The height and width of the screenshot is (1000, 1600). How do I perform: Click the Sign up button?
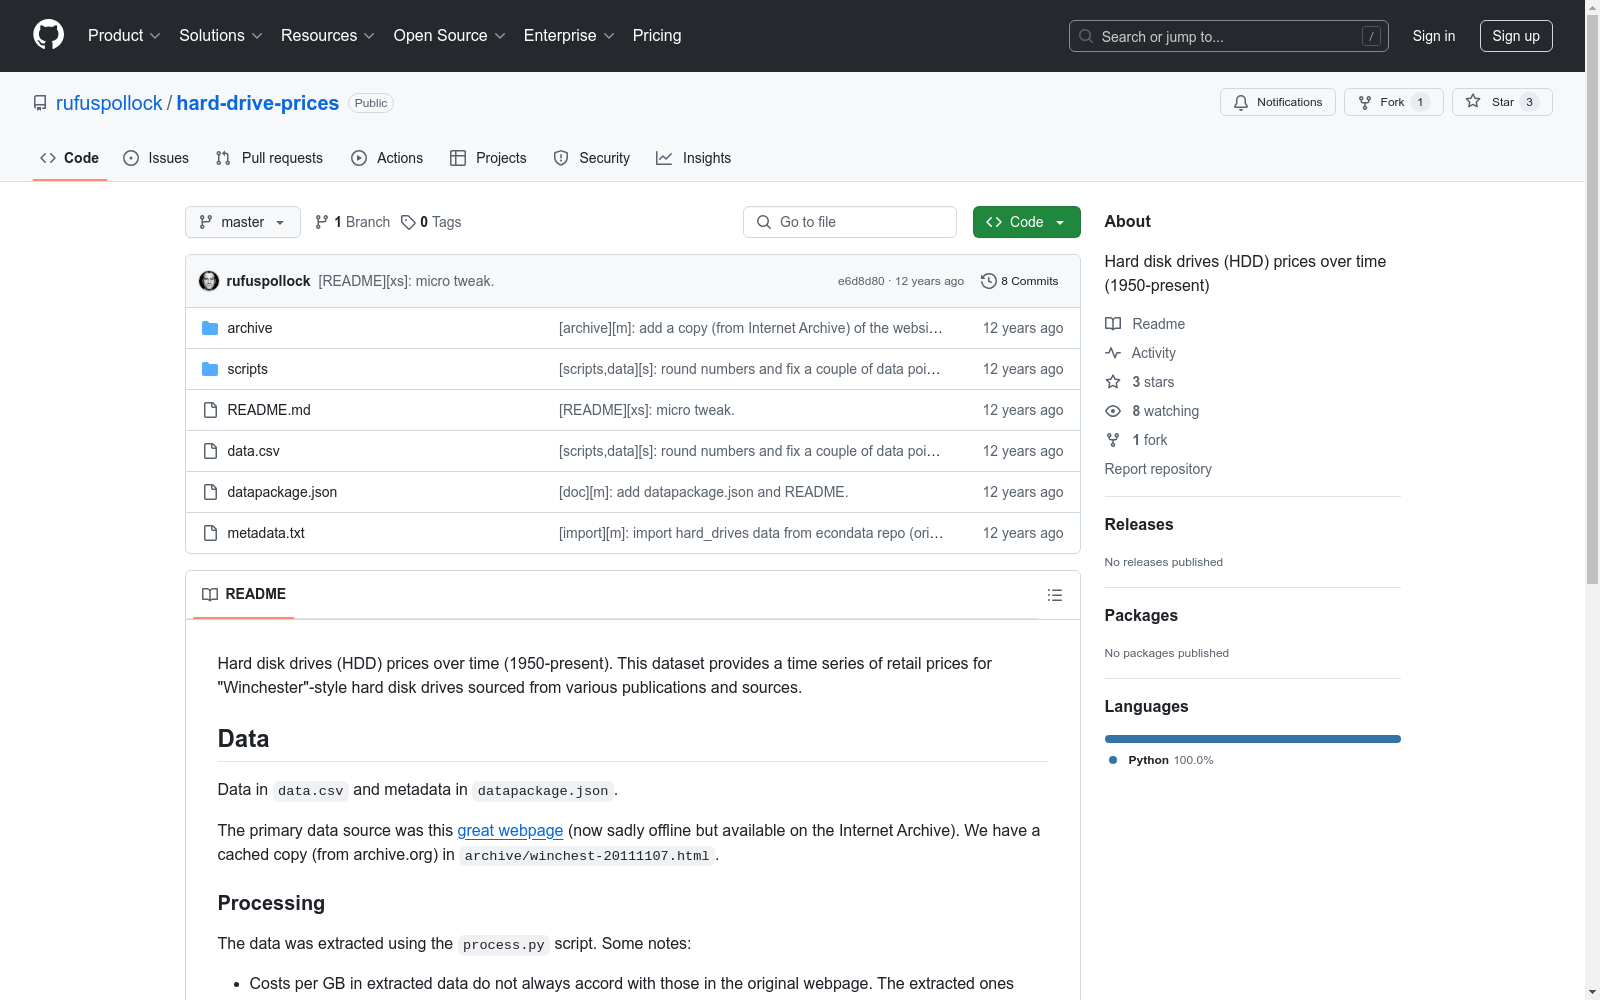pyautogui.click(x=1516, y=36)
